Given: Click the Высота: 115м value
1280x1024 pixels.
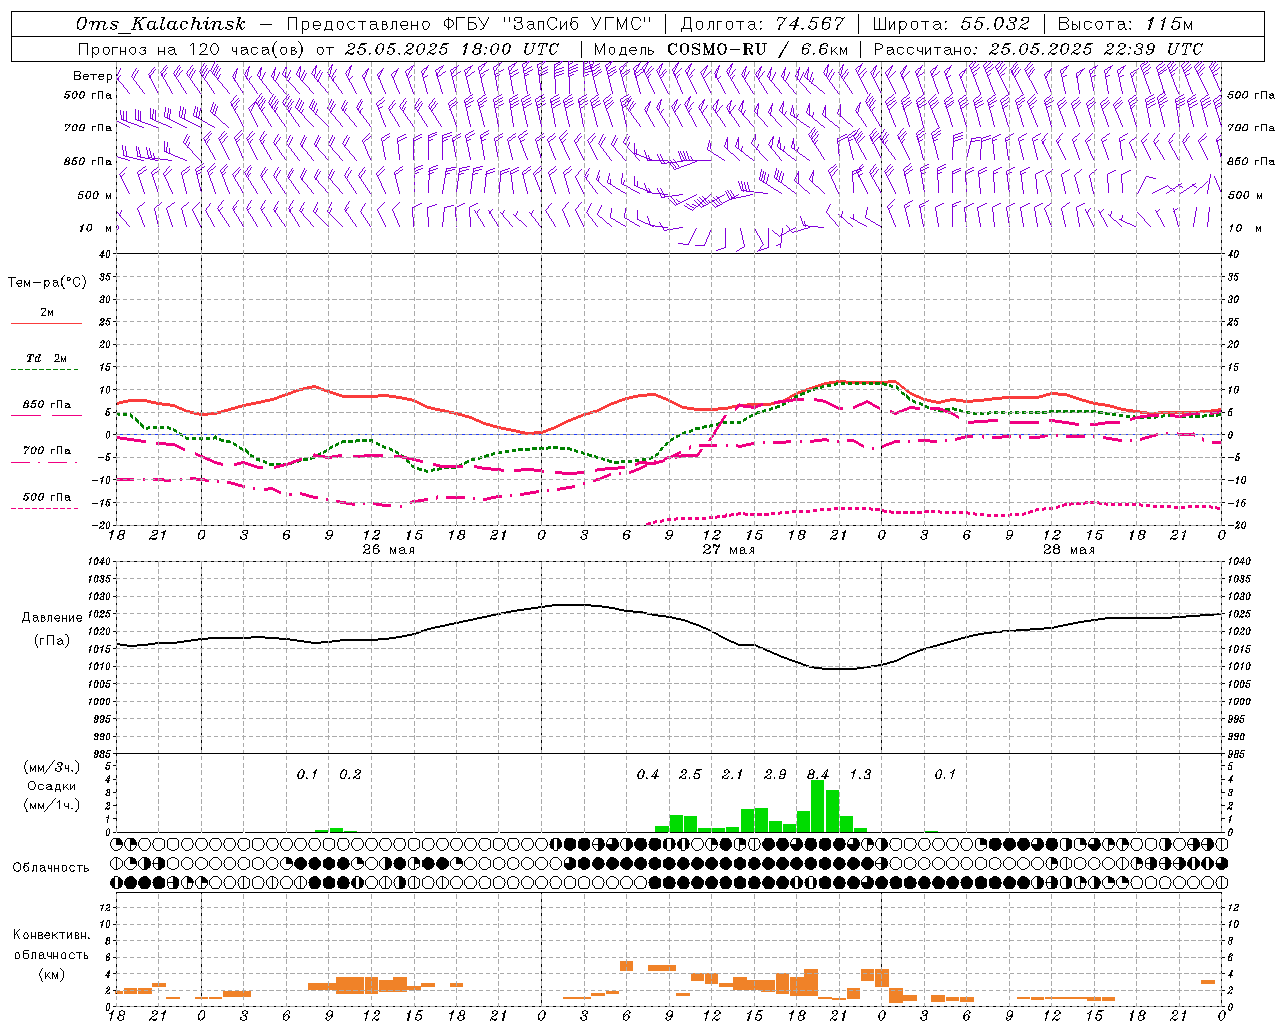Looking at the screenshot, I should point(1125,24).
